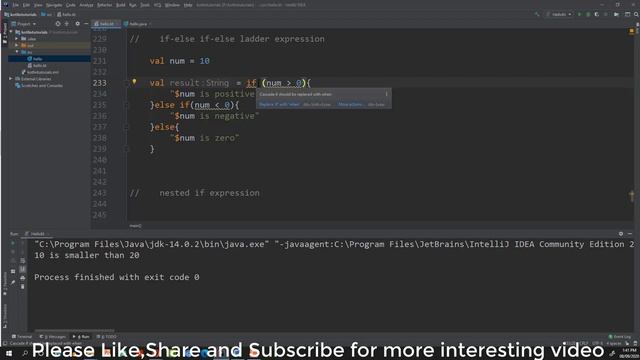Click the '10 is smaller than 20' output line
The height and width of the screenshot is (360, 640).
87,255
